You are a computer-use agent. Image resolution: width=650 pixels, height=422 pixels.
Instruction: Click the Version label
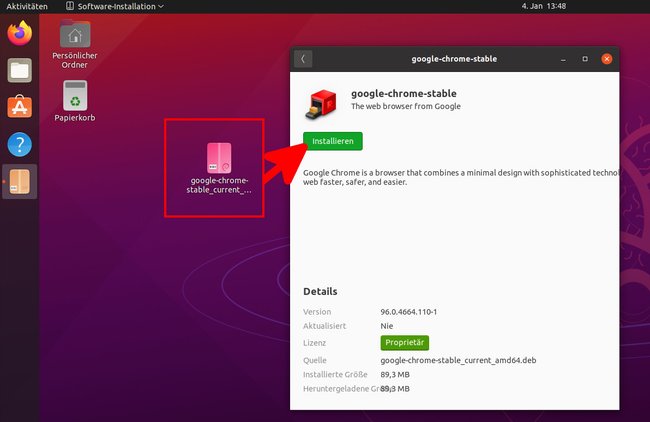point(317,312)
